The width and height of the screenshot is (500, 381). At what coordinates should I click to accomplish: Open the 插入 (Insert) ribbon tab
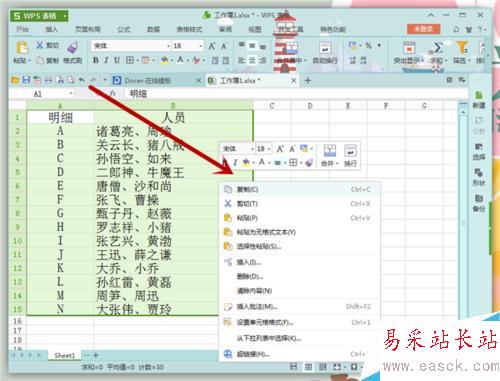(x=51, y=29)
